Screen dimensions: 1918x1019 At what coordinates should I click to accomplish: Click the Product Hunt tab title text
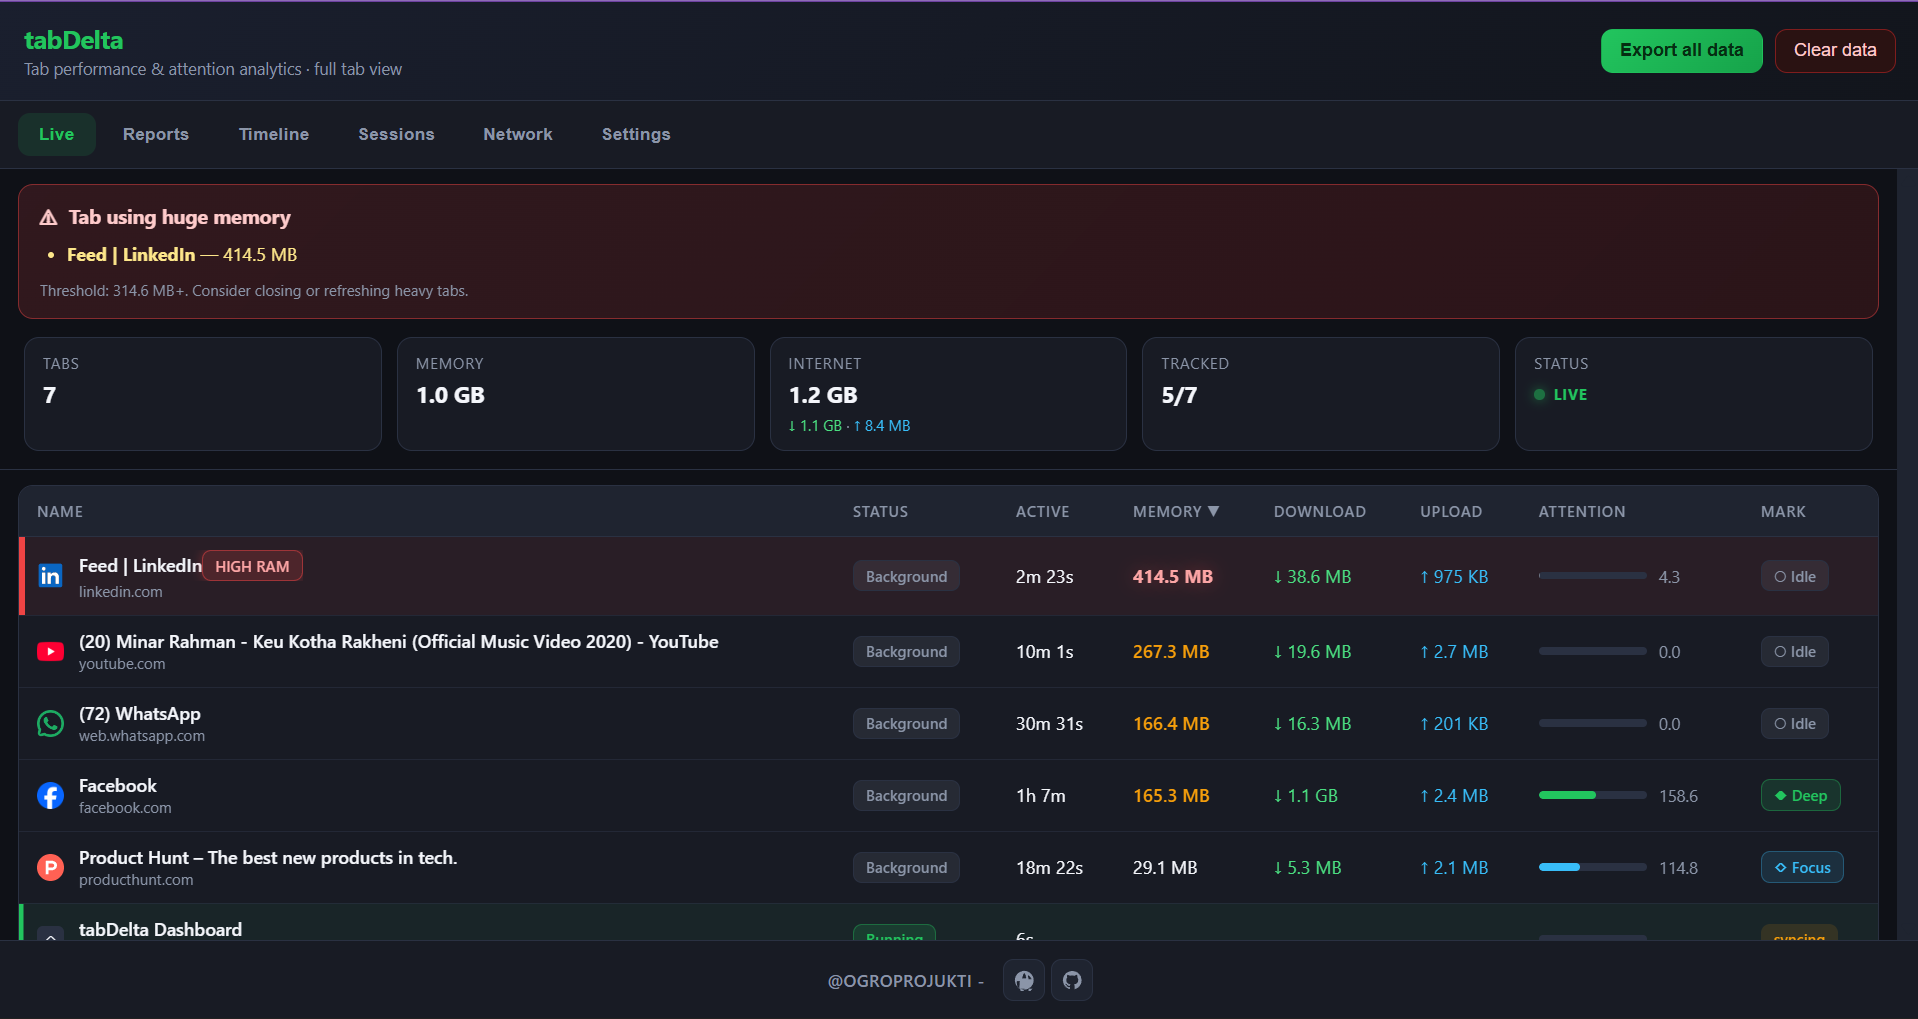pyautogui.click(x=268, y=858)
